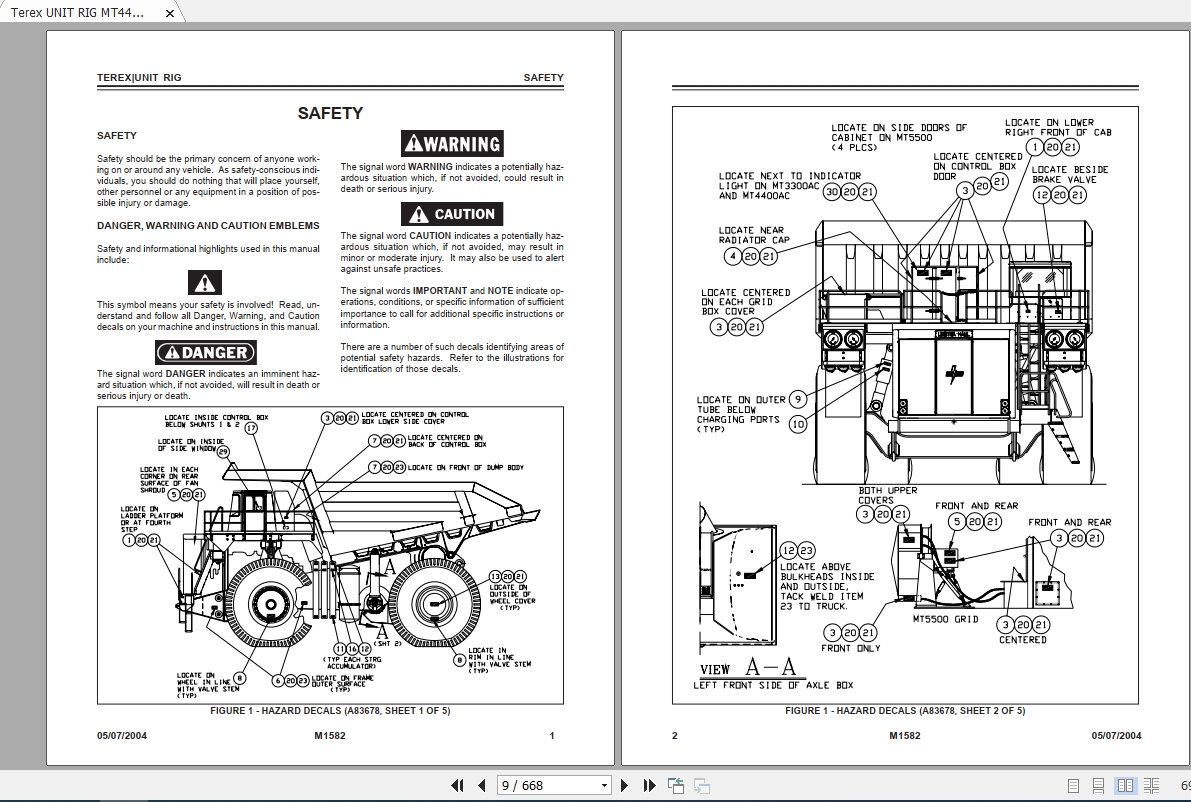Click 'LOCATE CENTERED ON EACH GRID BOX COVER' text
Screen dimensions: 1191x802
tap(746, 302)
